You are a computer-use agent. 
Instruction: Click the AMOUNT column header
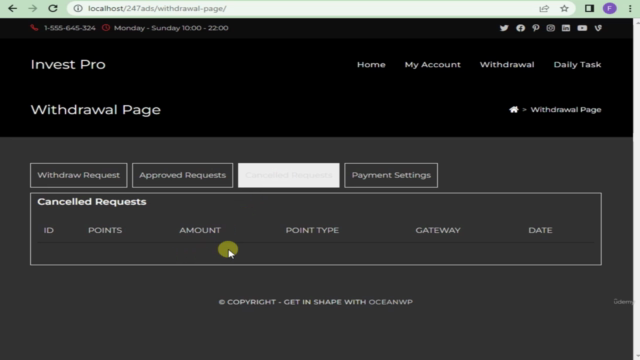tap(200, 230)
